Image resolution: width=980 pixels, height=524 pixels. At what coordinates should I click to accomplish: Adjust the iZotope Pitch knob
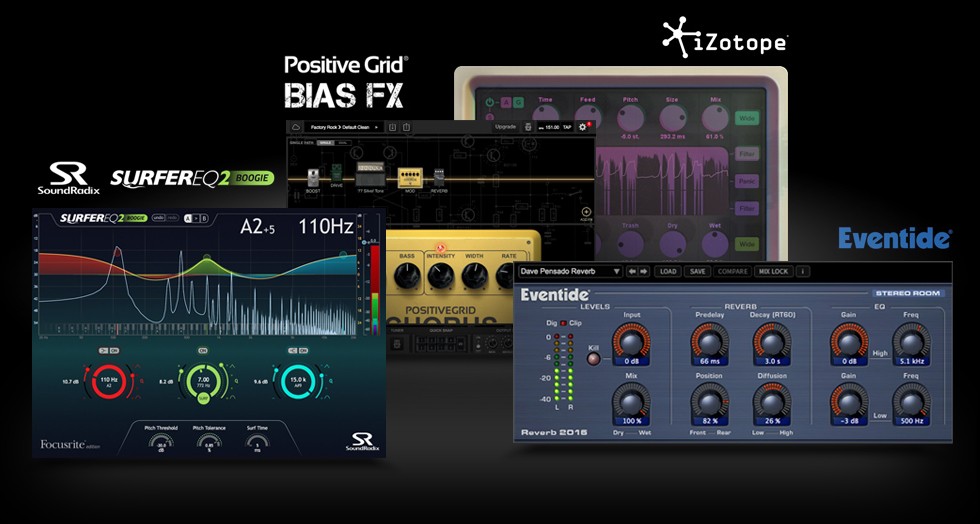pyautogui.click(x=631, y=118)
